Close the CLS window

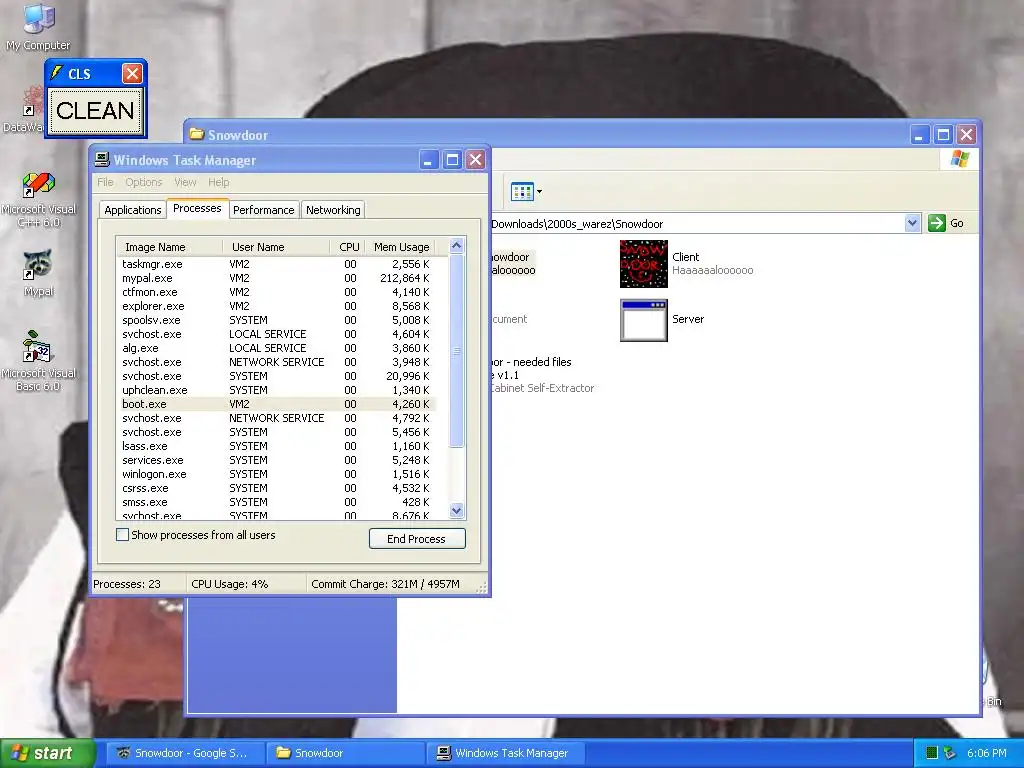coord(133,73)
